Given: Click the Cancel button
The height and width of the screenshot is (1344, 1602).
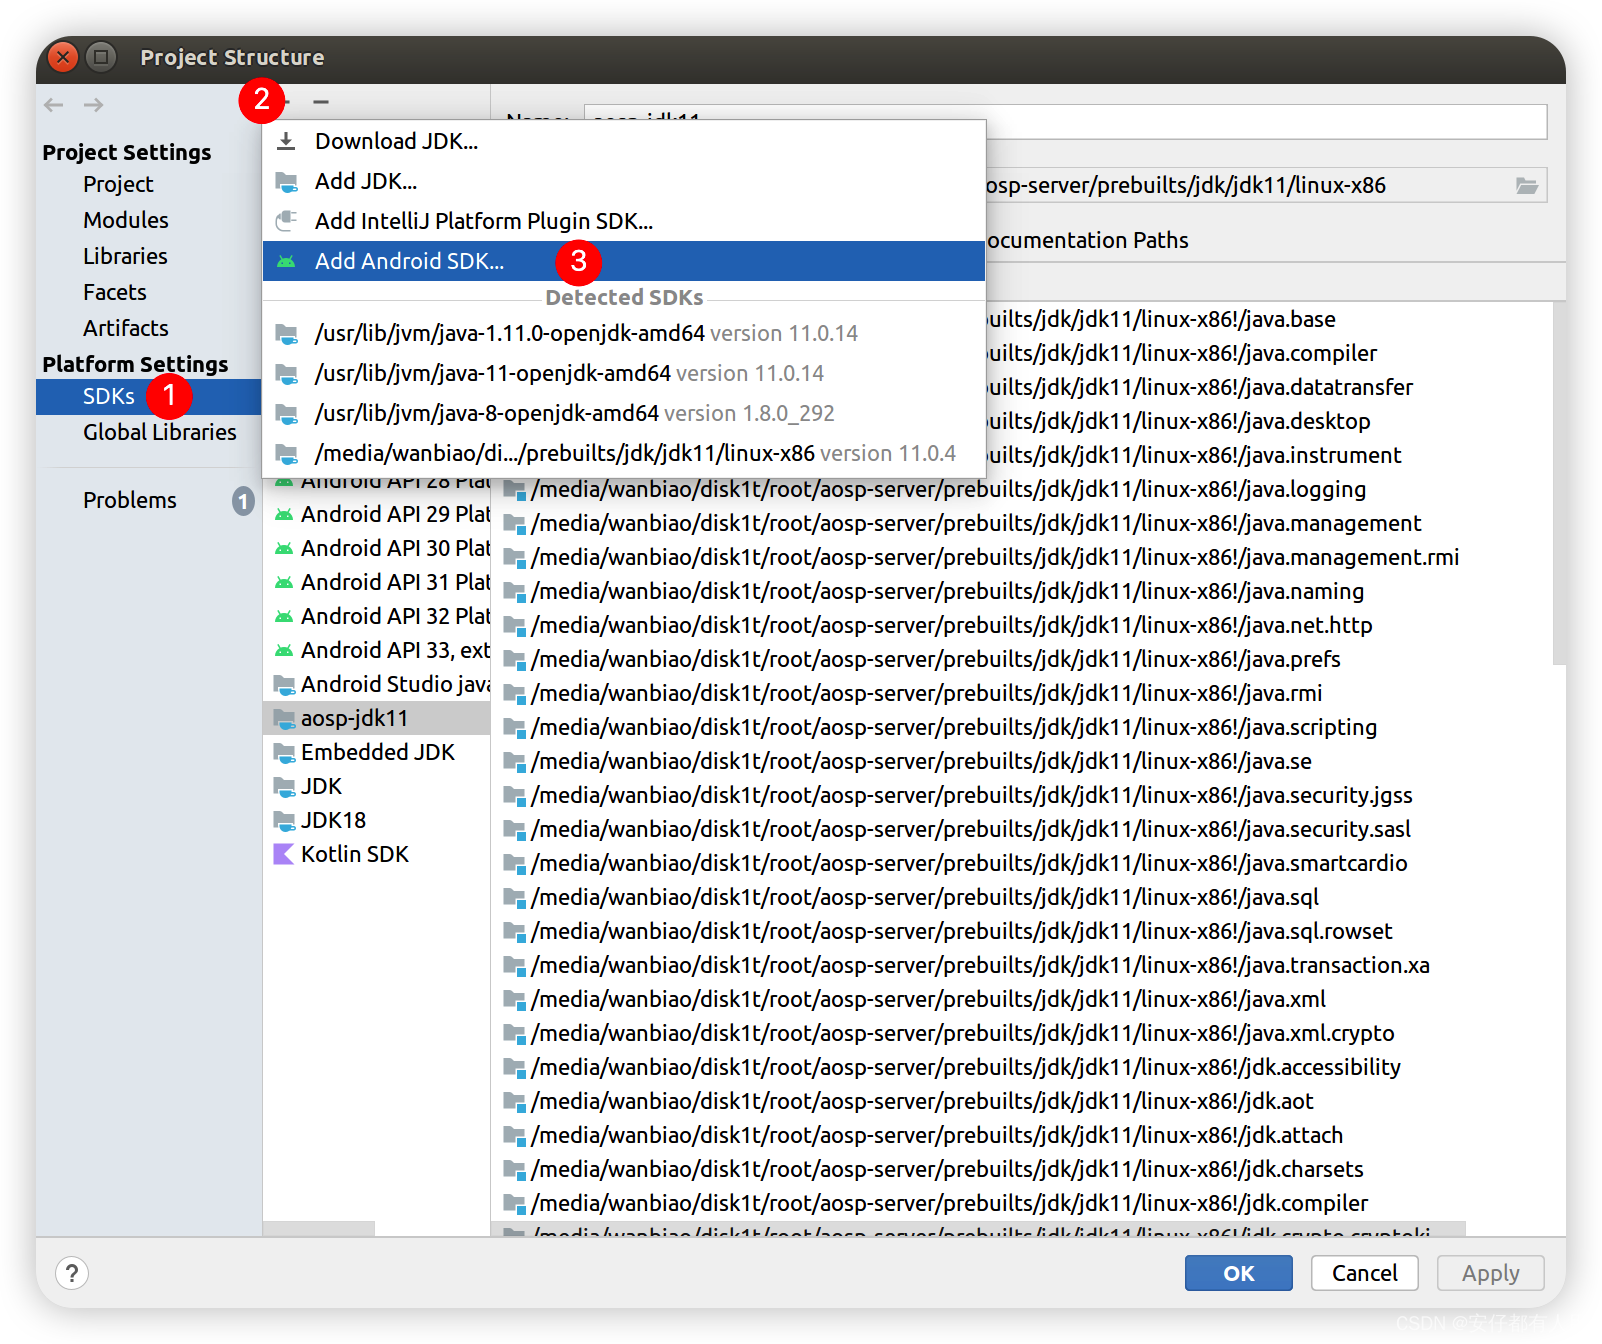Looking at the screenshot, I should pyautogui.click(x=1364, y=1273).
